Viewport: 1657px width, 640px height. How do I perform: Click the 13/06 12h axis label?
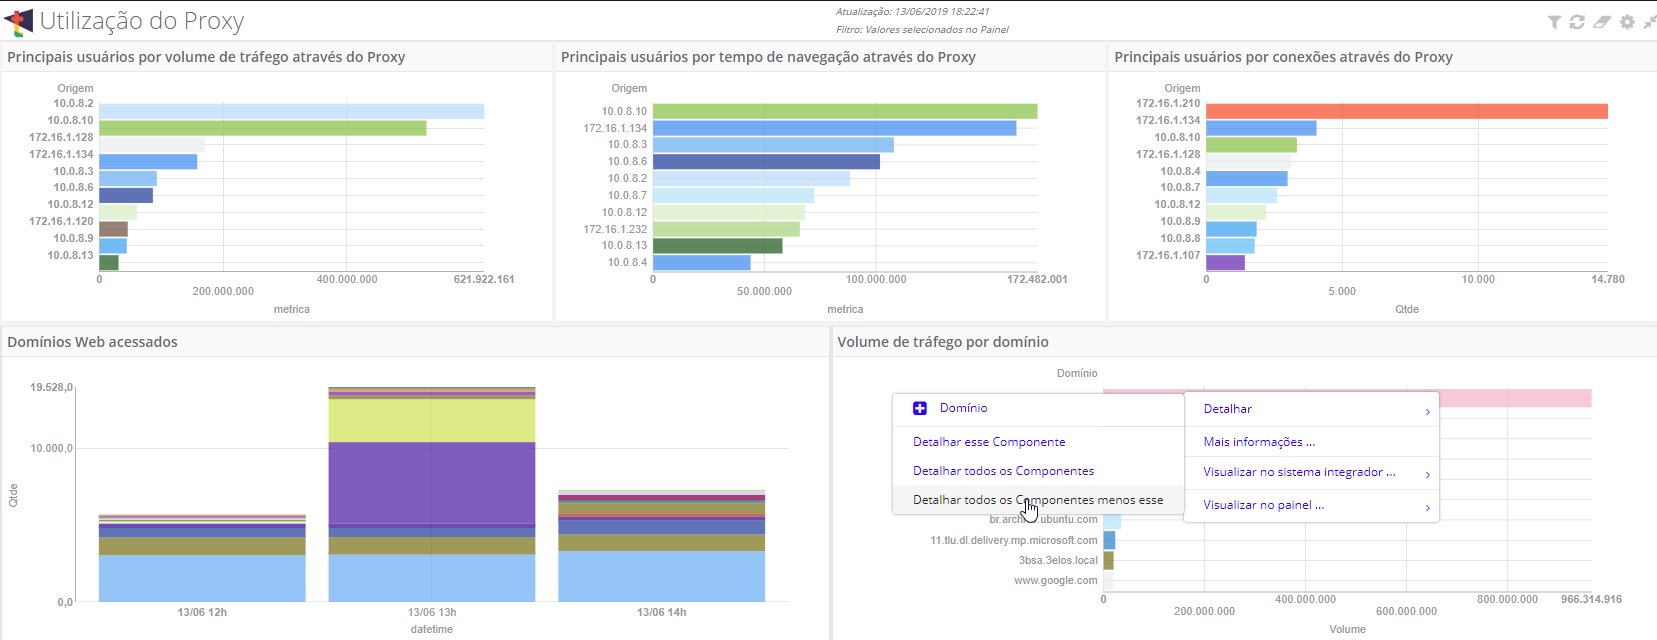202,612
